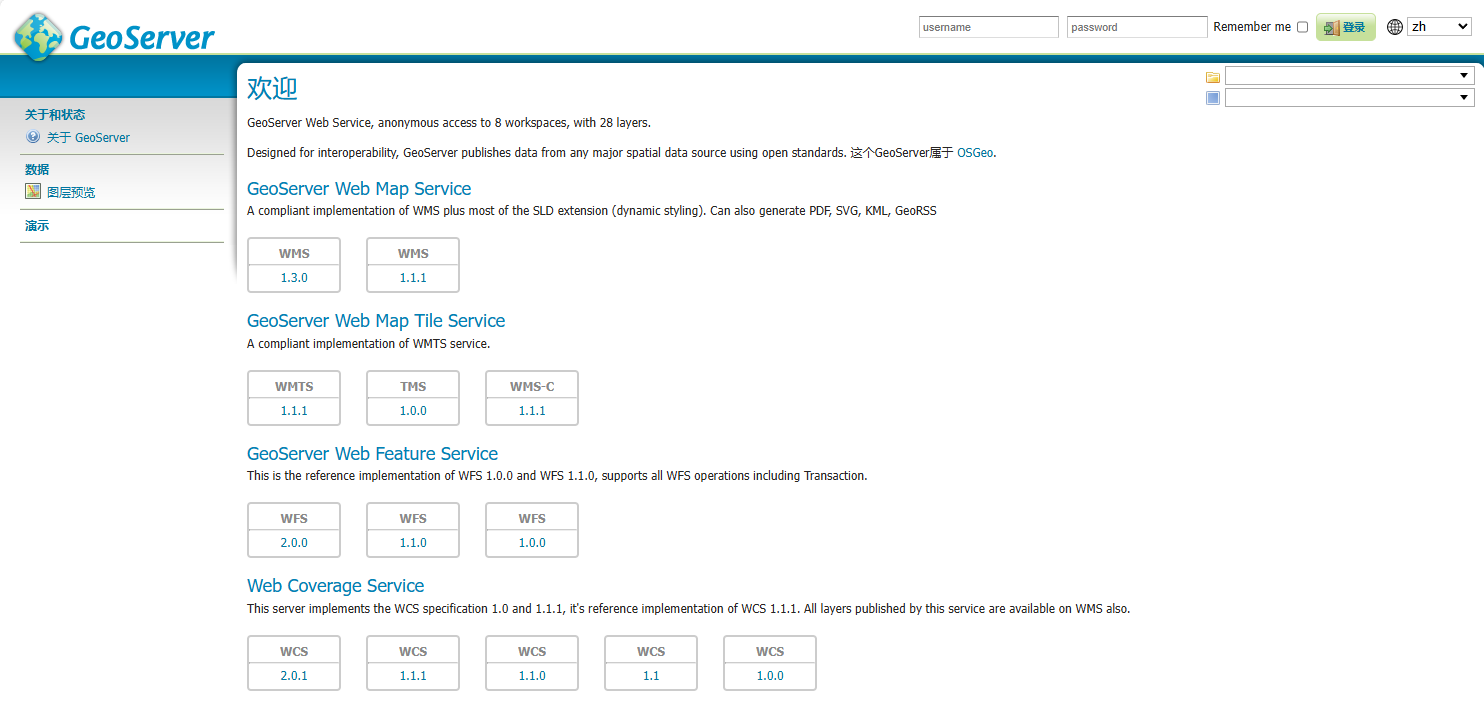1484x703 pixels.
Task: Click the workspace folder icon
Action: [x=1213, y=77]
